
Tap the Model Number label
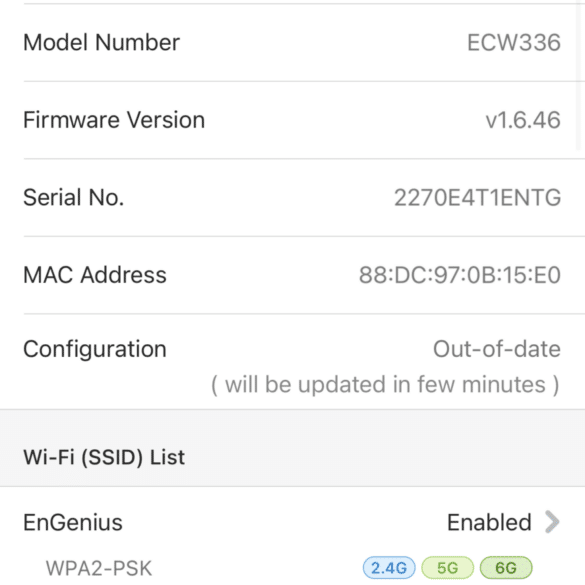101,42
